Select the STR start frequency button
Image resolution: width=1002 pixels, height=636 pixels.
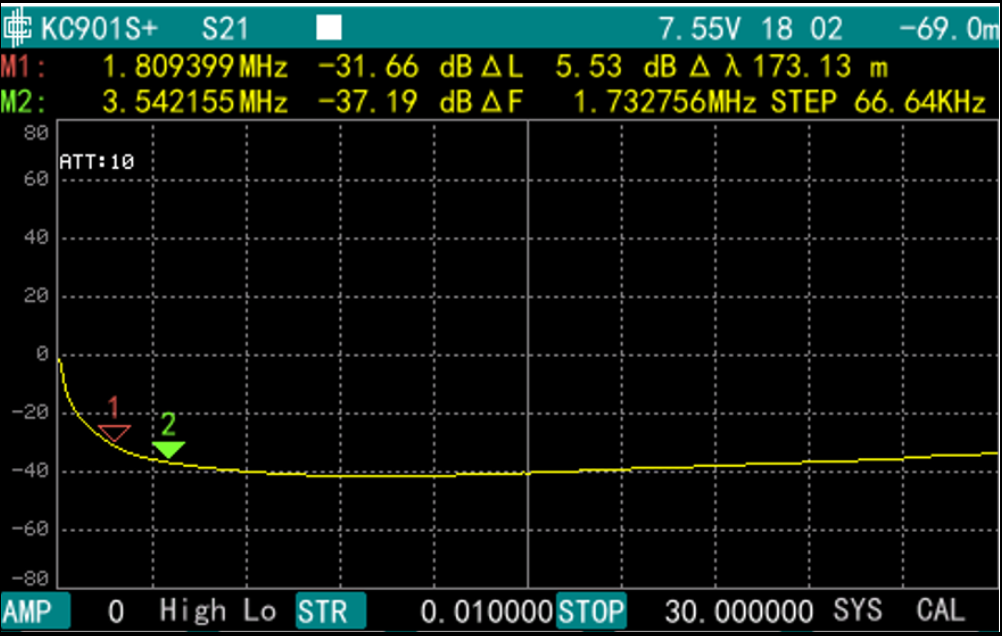330,610
